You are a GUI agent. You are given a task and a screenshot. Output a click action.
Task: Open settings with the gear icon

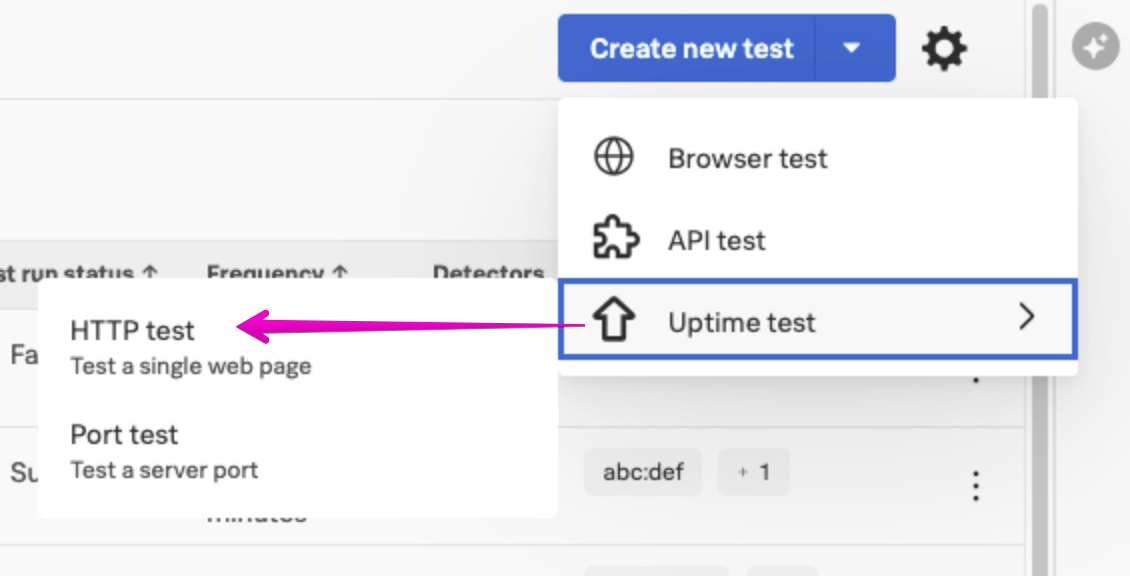tap(944, 48)
